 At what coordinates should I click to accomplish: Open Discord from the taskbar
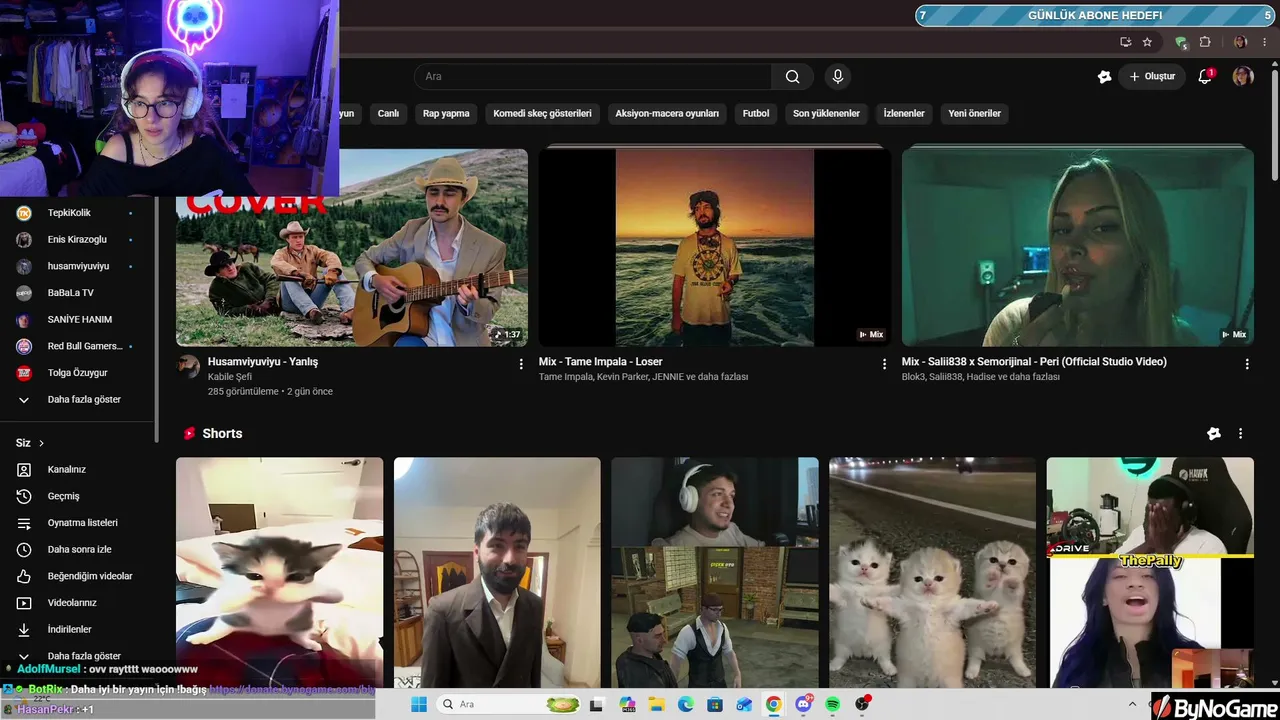click(803, 704)
